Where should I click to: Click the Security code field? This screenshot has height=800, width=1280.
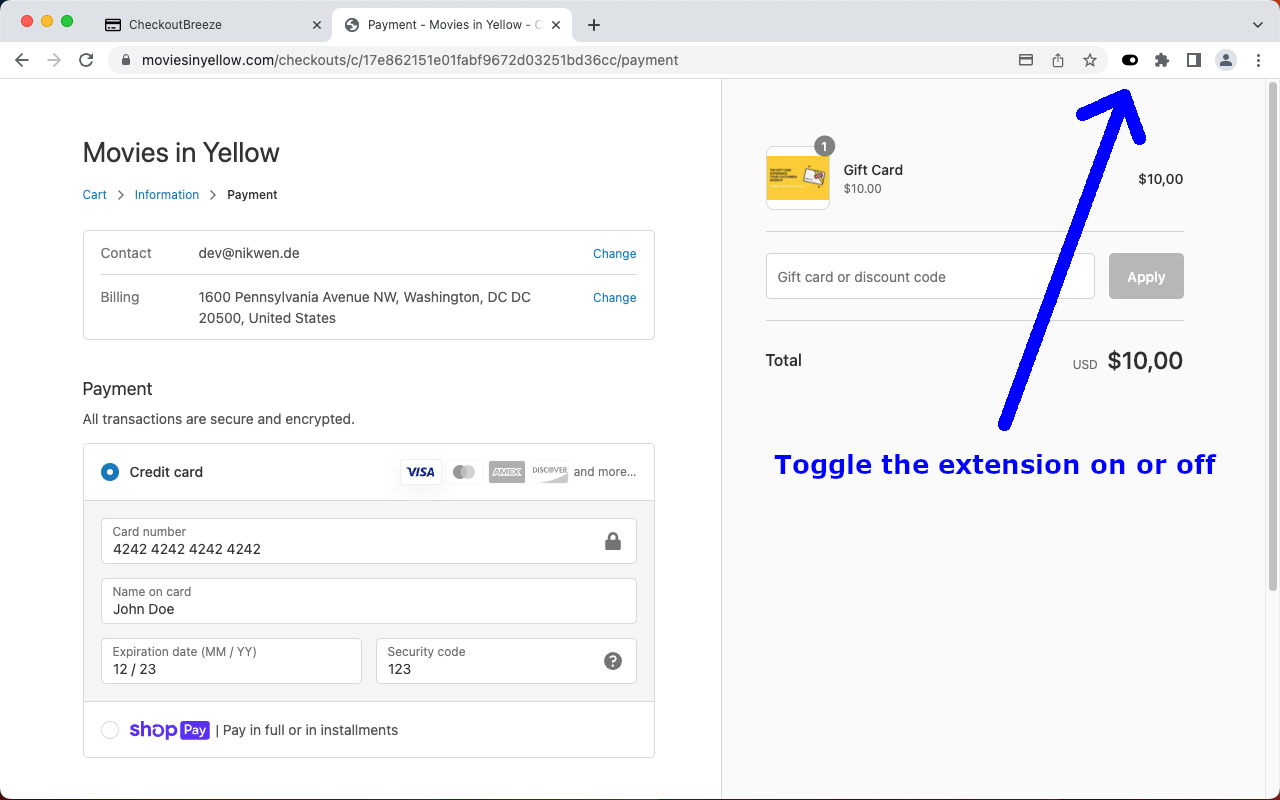tap(506, 661)
